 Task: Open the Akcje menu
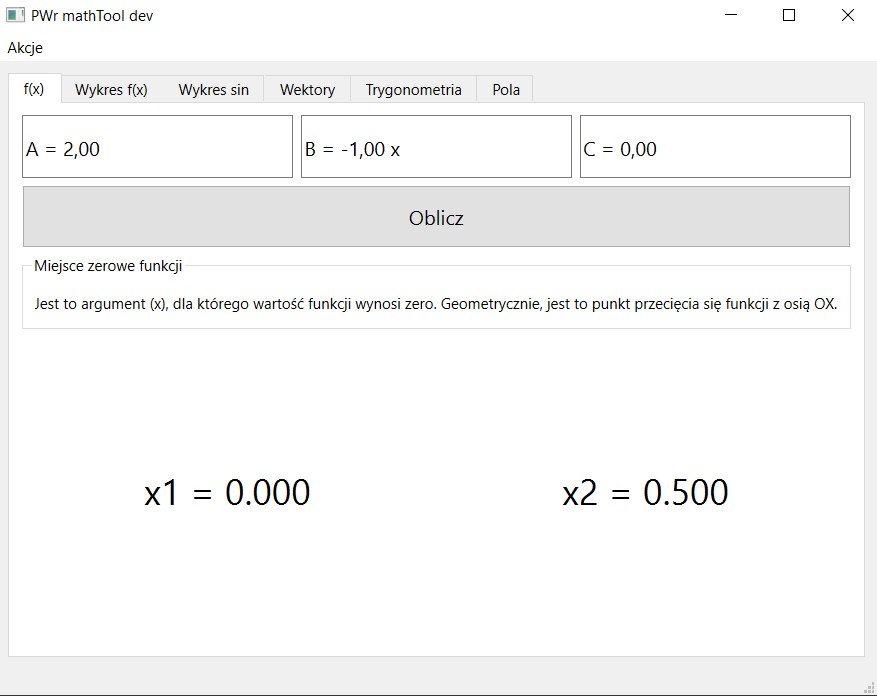pos(25,47)
